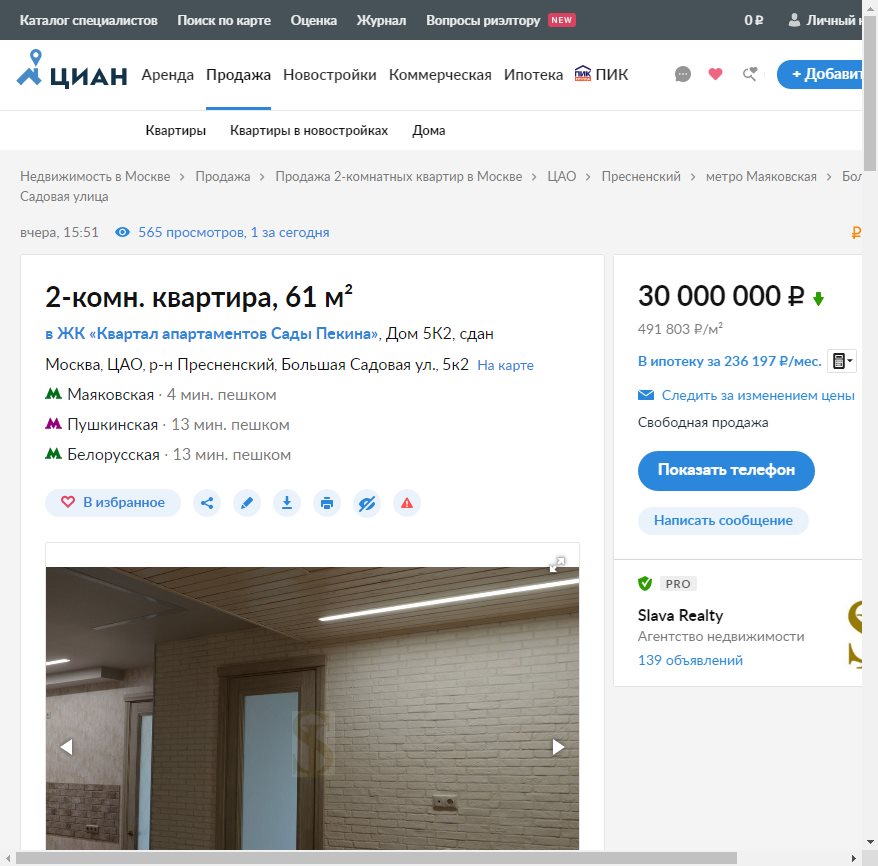The image size is (878, 866).
Task: Print the listing using printer icon
Action: coord(327,503)
